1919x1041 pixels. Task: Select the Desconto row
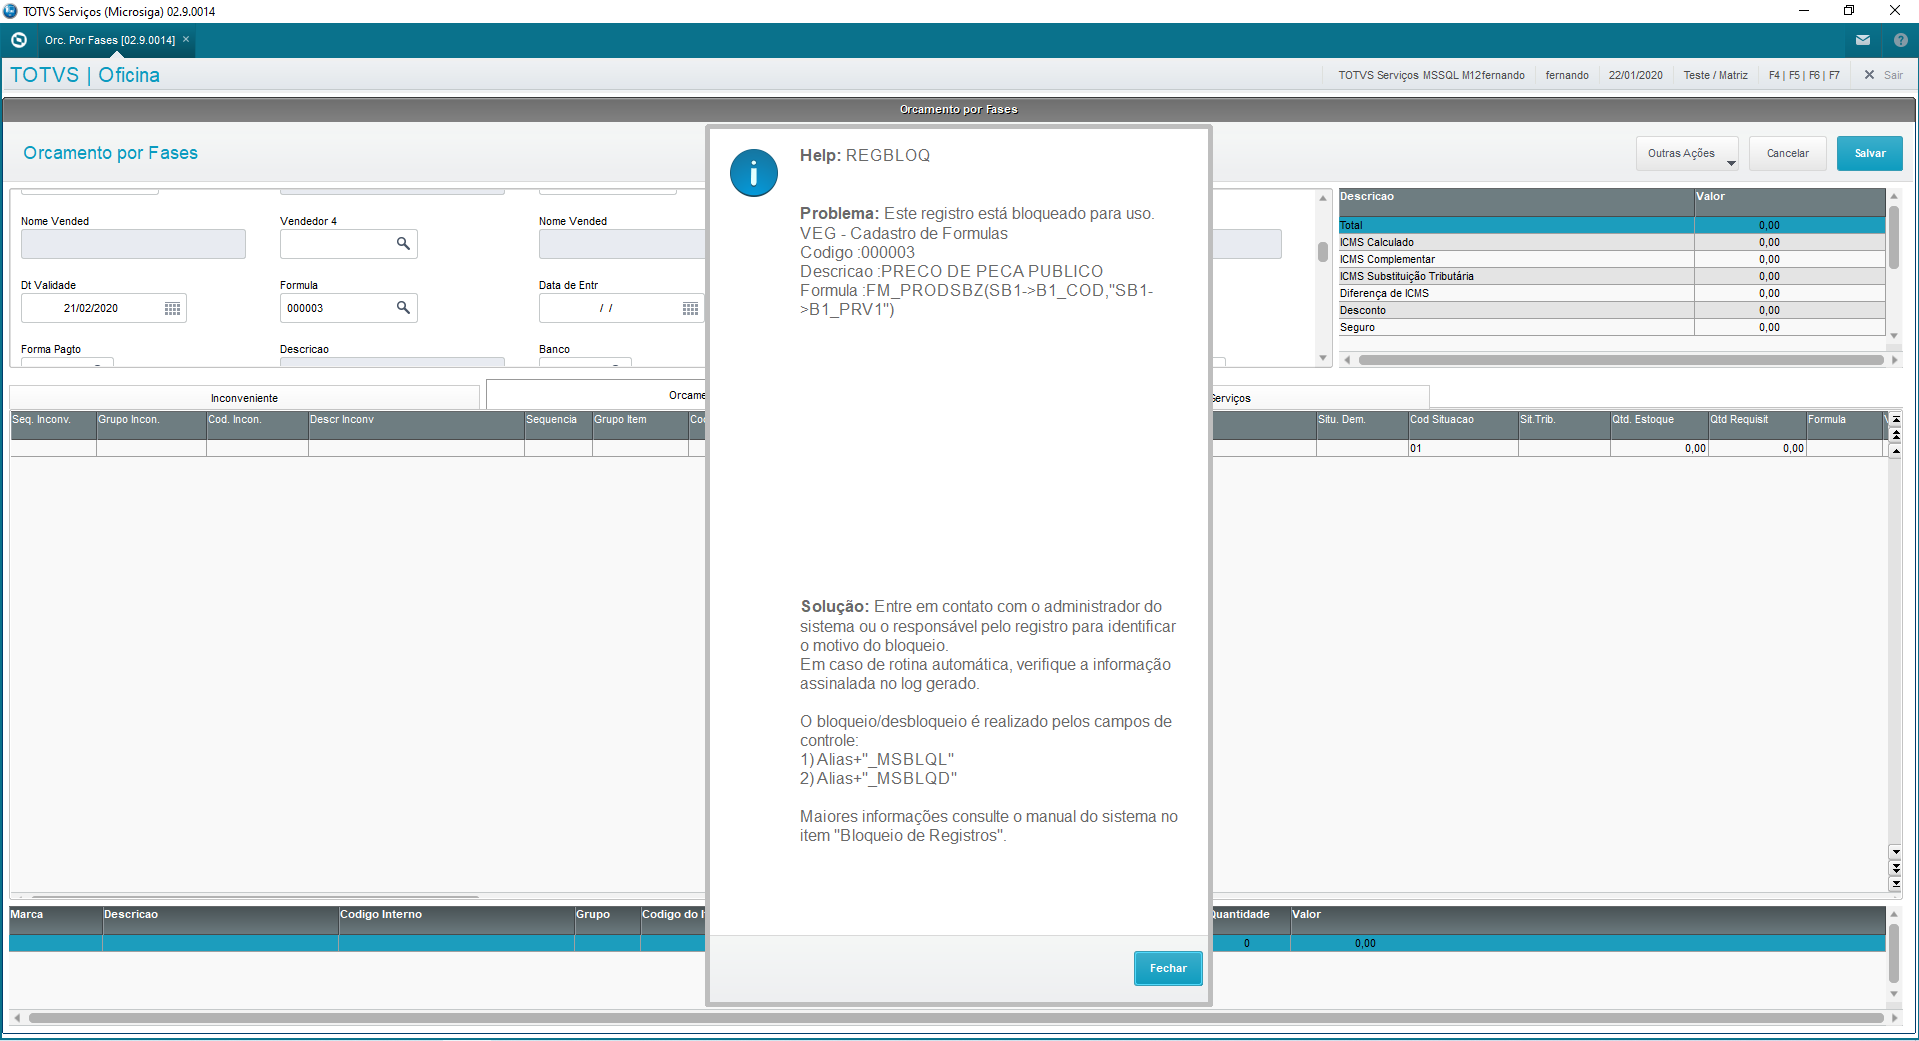pos(1612,310)
